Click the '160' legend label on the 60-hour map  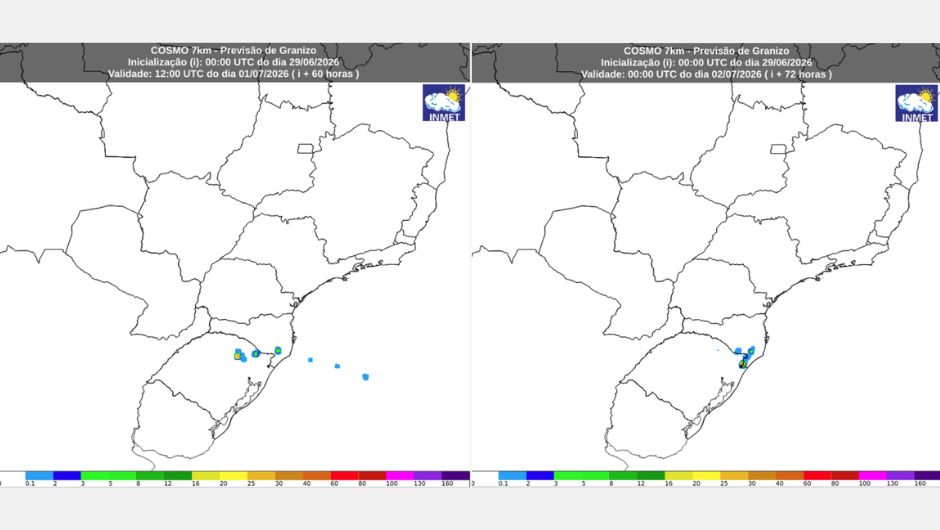(447, 484)
